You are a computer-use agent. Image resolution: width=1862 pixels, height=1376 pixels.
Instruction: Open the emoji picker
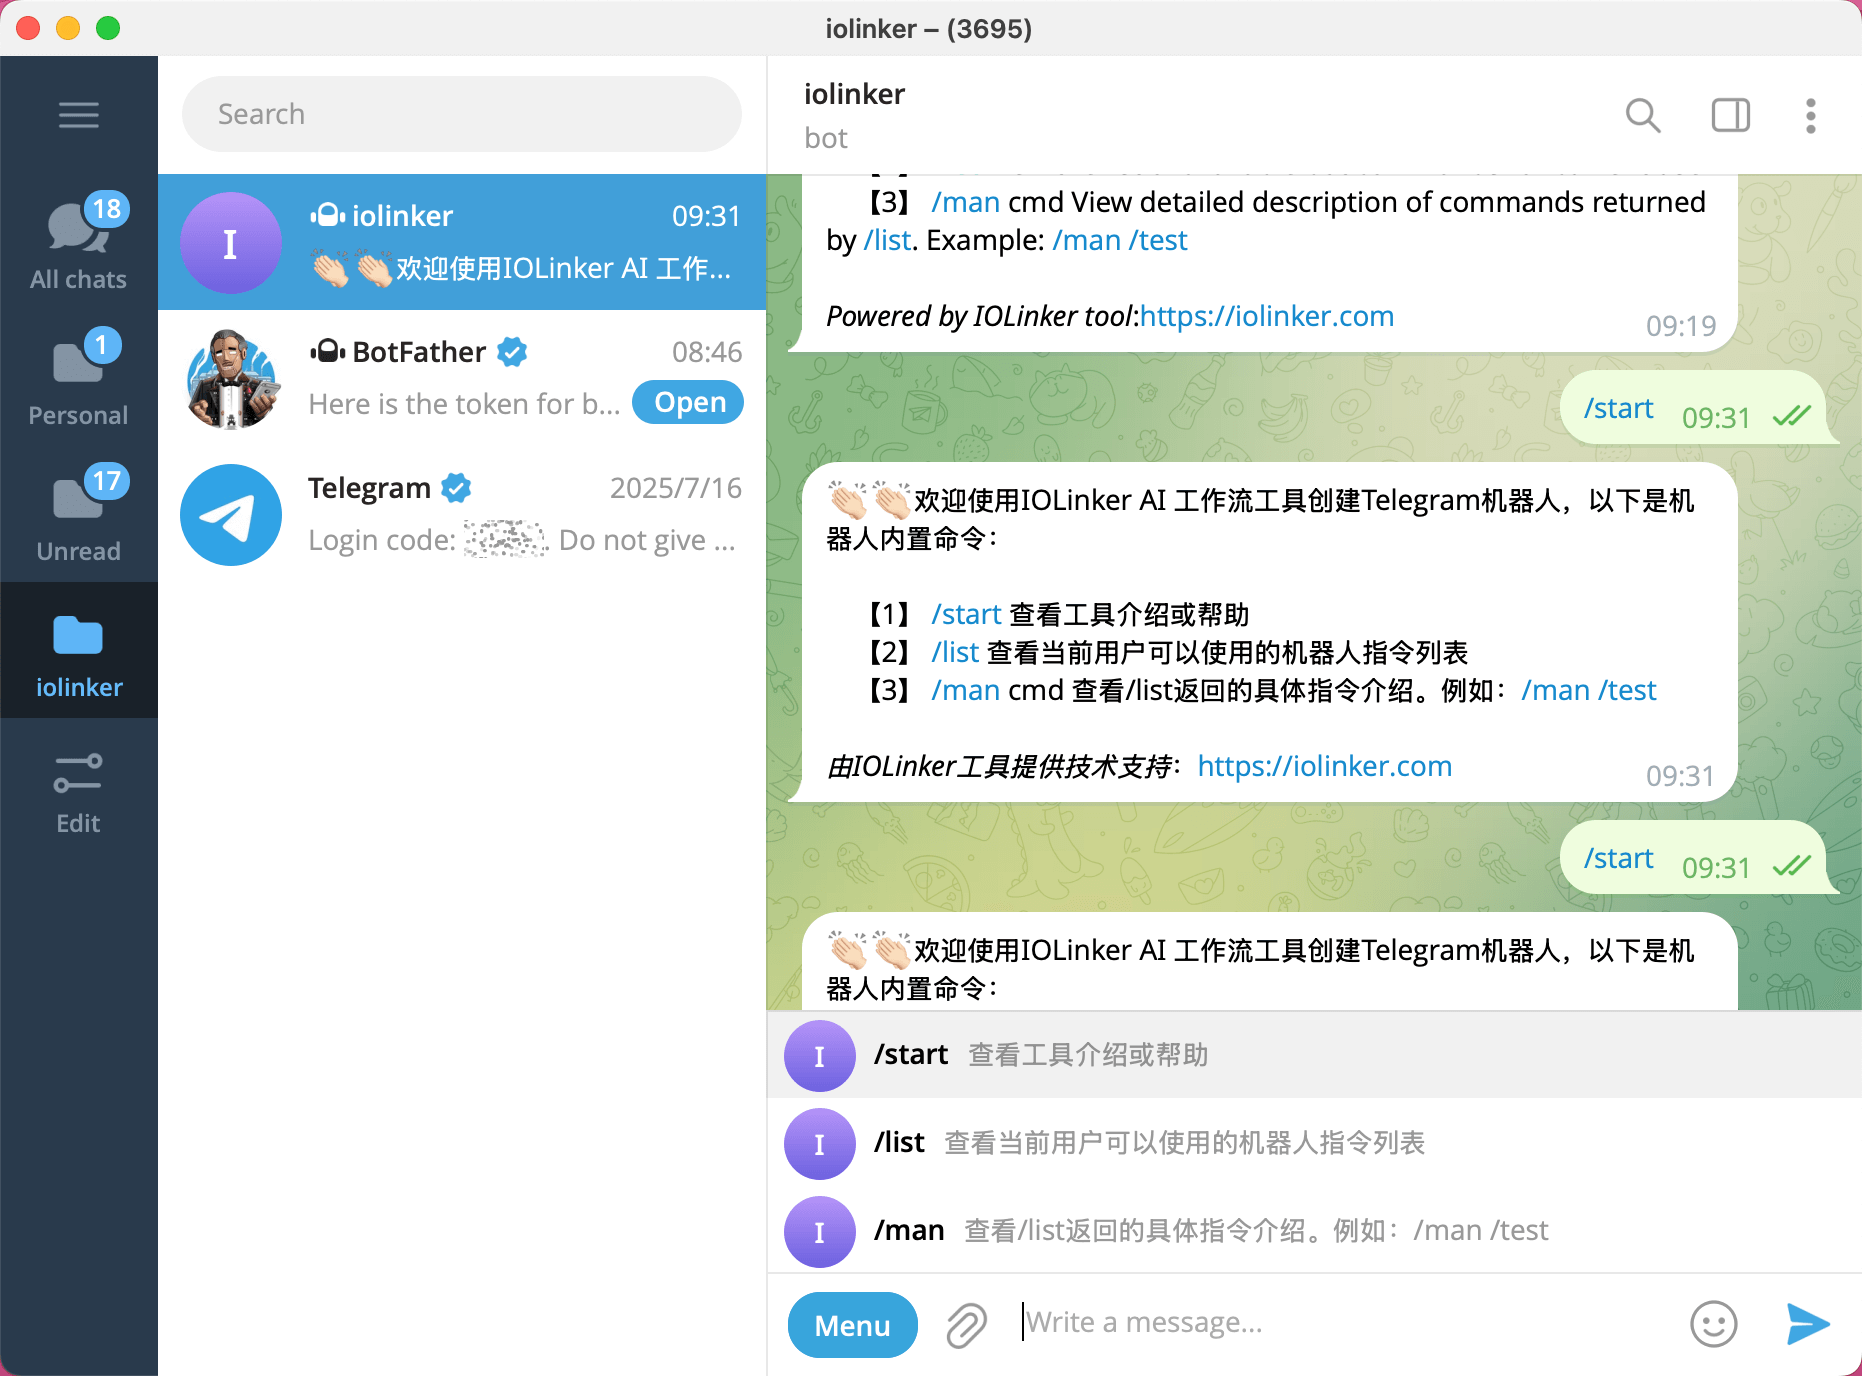1712,1323
